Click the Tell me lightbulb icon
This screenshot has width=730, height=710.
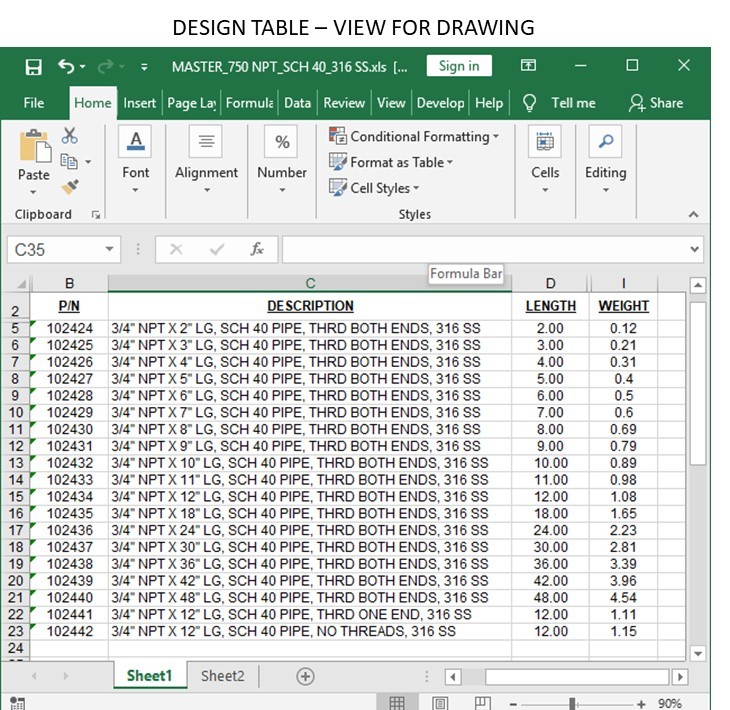tap(529, 102)
